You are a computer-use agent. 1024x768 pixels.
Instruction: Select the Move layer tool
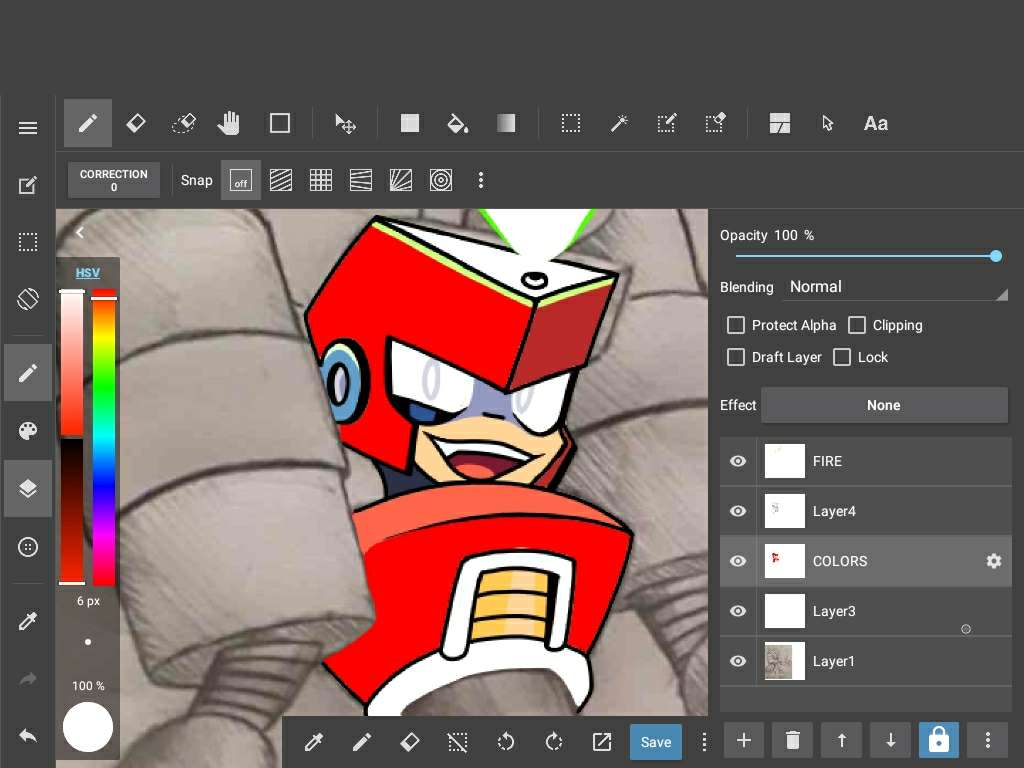(345, 123)
